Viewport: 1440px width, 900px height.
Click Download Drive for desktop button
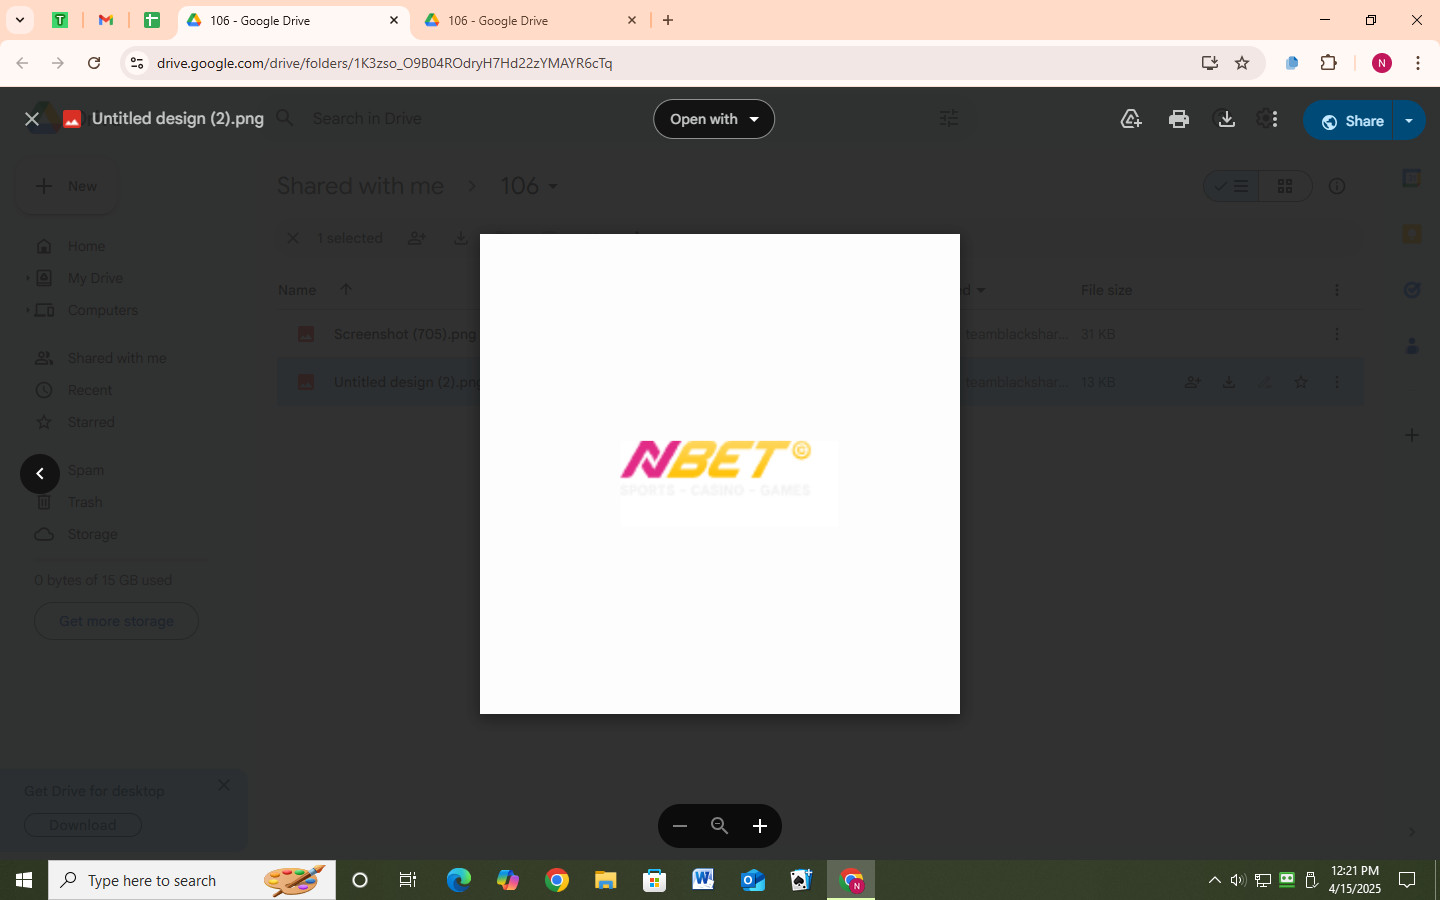[83, 825]
